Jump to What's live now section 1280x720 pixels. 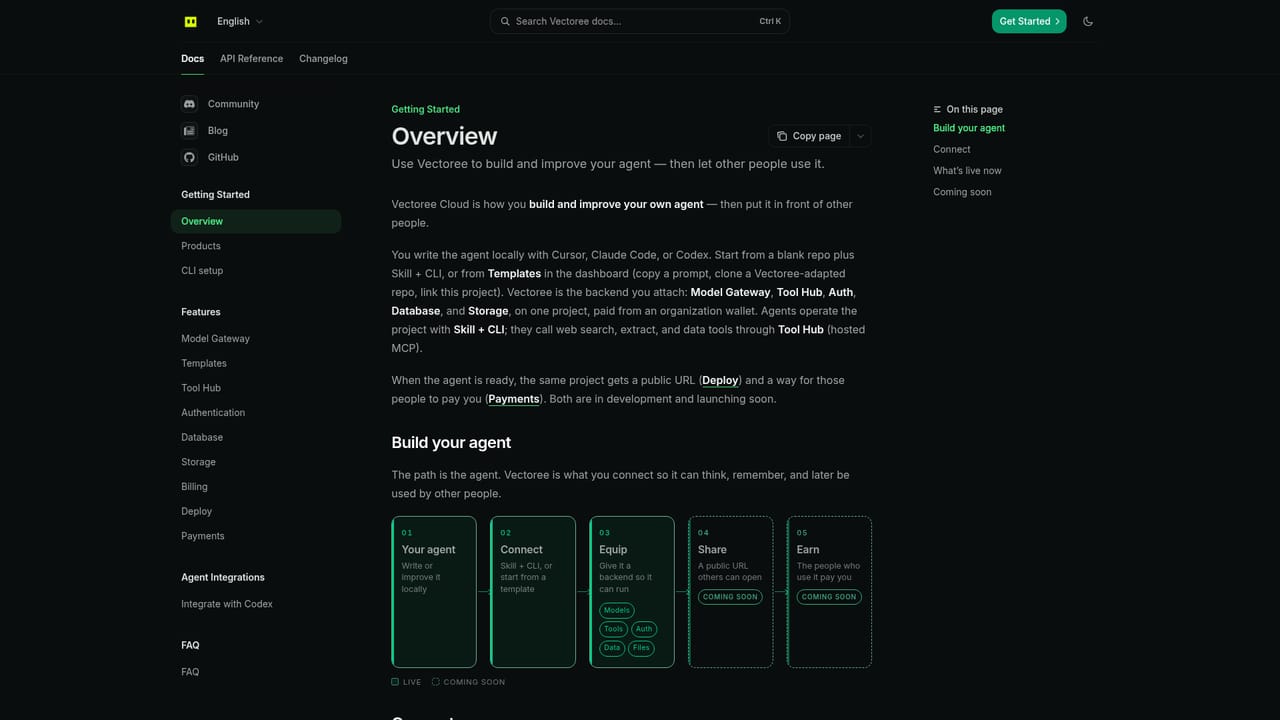967,171
